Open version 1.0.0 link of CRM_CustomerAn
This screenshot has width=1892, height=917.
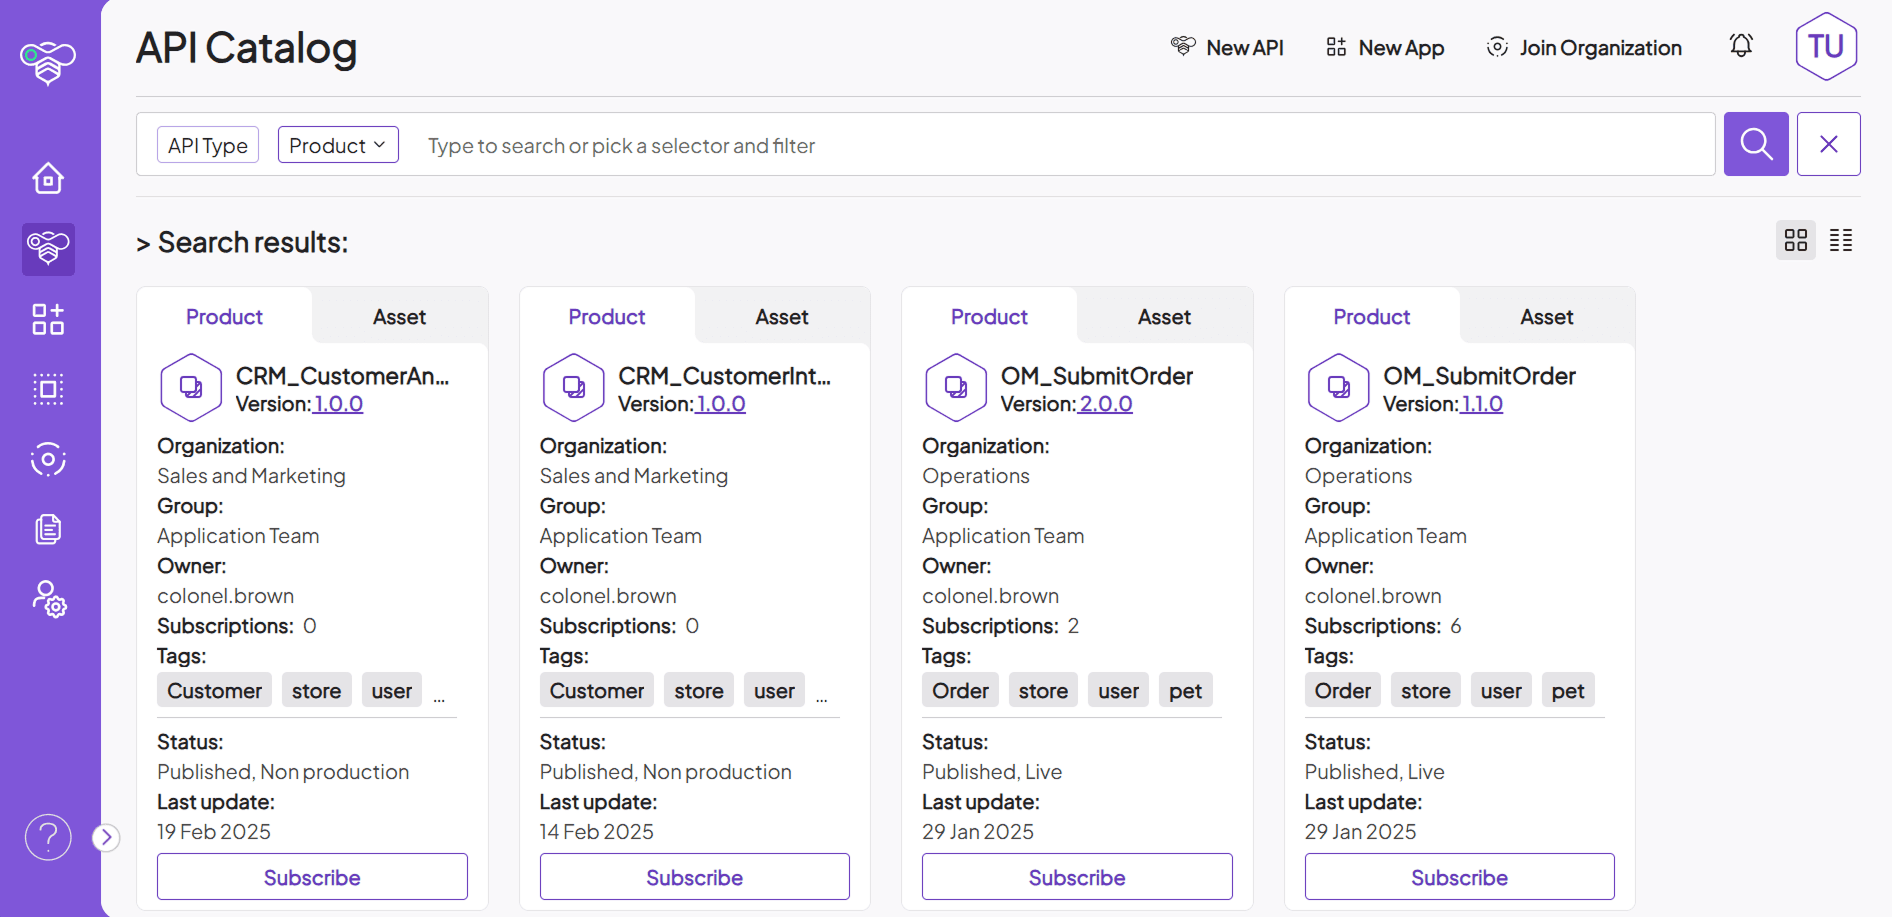tap(337, 404)
